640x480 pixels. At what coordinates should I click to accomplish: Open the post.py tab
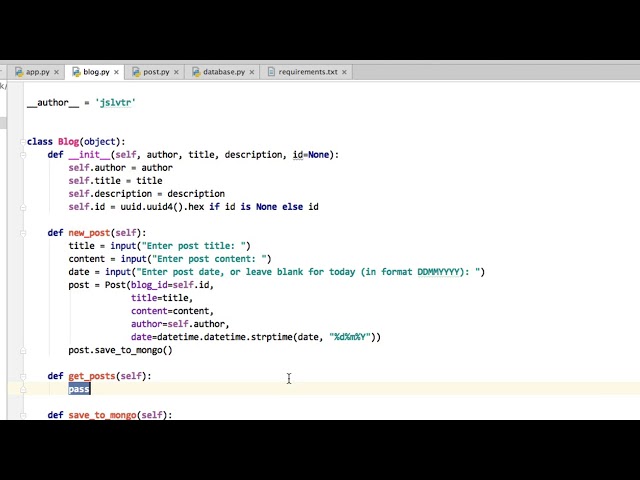[x=156, y=72]
